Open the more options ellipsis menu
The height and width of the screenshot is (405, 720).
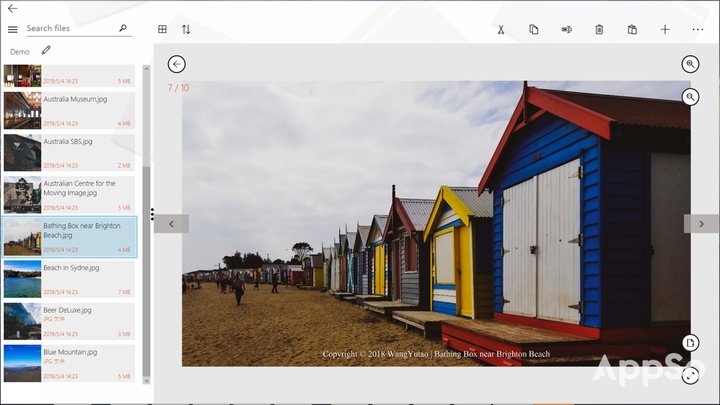click(x=698, y=29)
